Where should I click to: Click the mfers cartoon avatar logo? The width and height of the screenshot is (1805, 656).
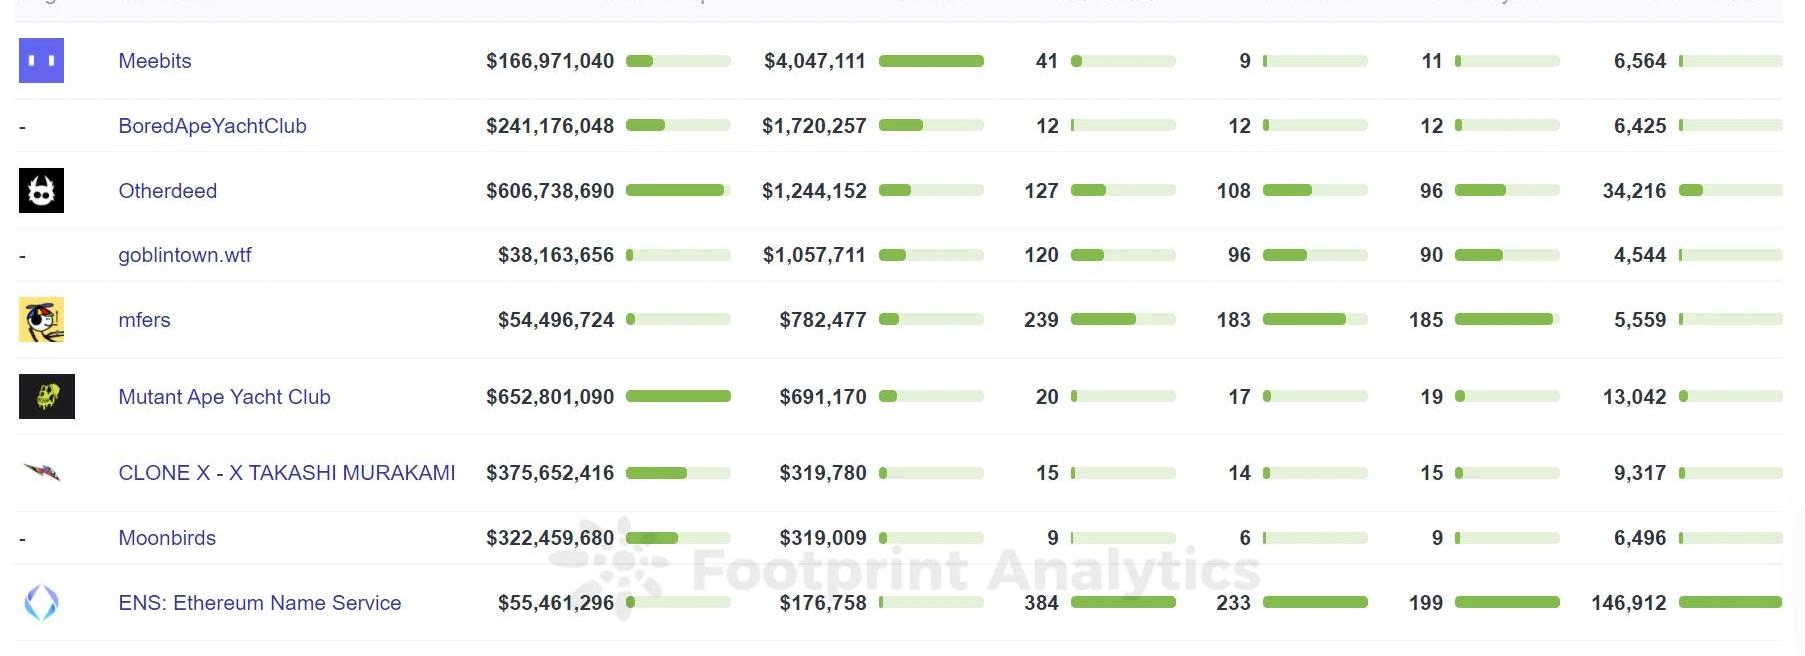[x=41, y=320]
